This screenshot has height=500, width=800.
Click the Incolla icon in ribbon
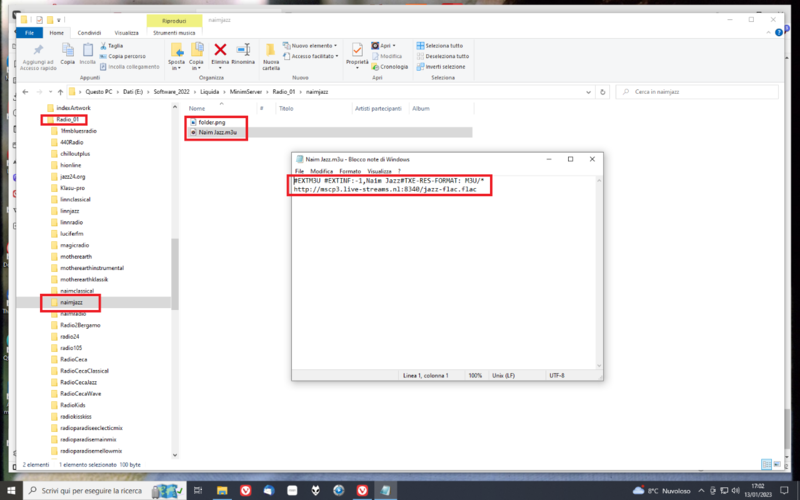click(89, 53)
